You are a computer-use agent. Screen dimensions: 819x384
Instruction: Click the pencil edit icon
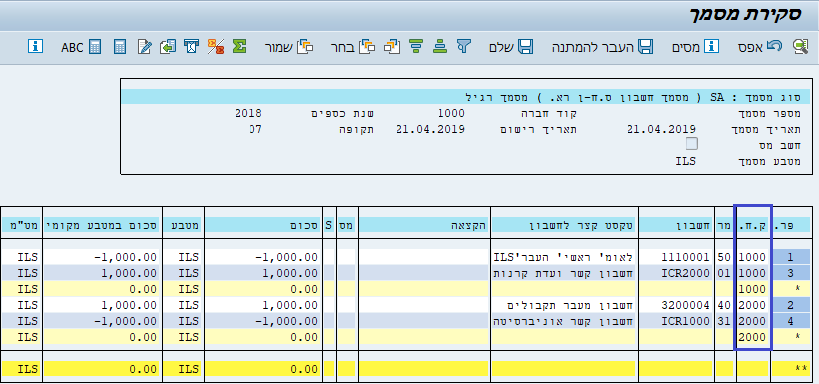(x=144, y=46)
